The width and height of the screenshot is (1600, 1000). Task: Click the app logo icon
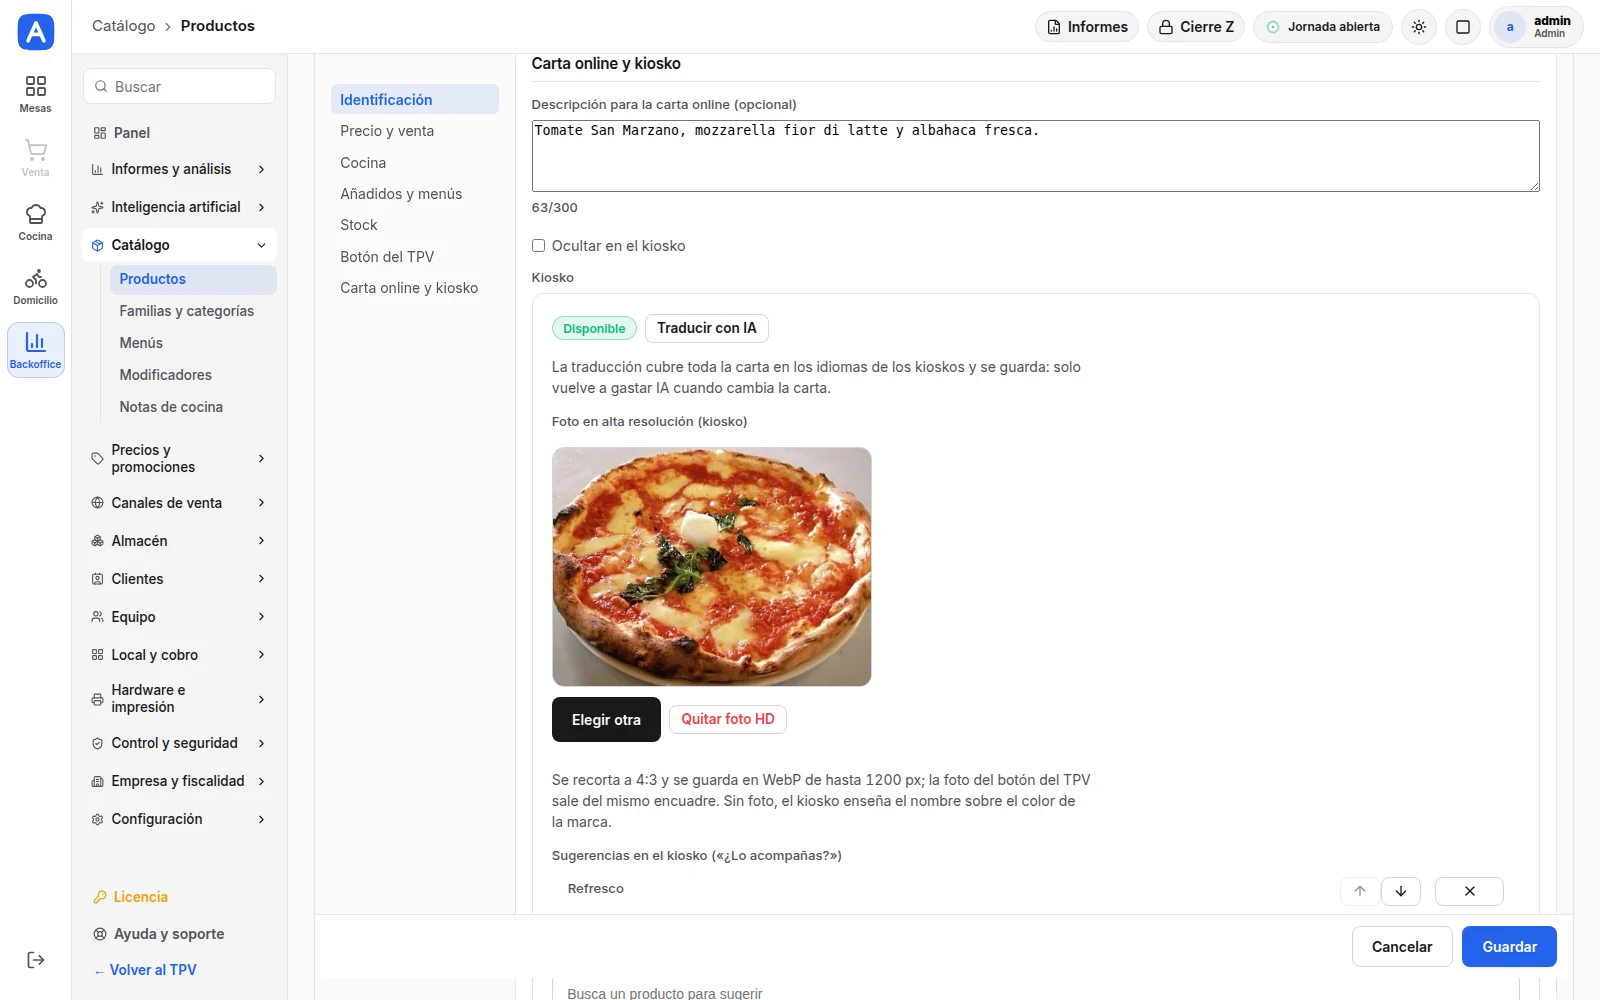coord(36,32)
